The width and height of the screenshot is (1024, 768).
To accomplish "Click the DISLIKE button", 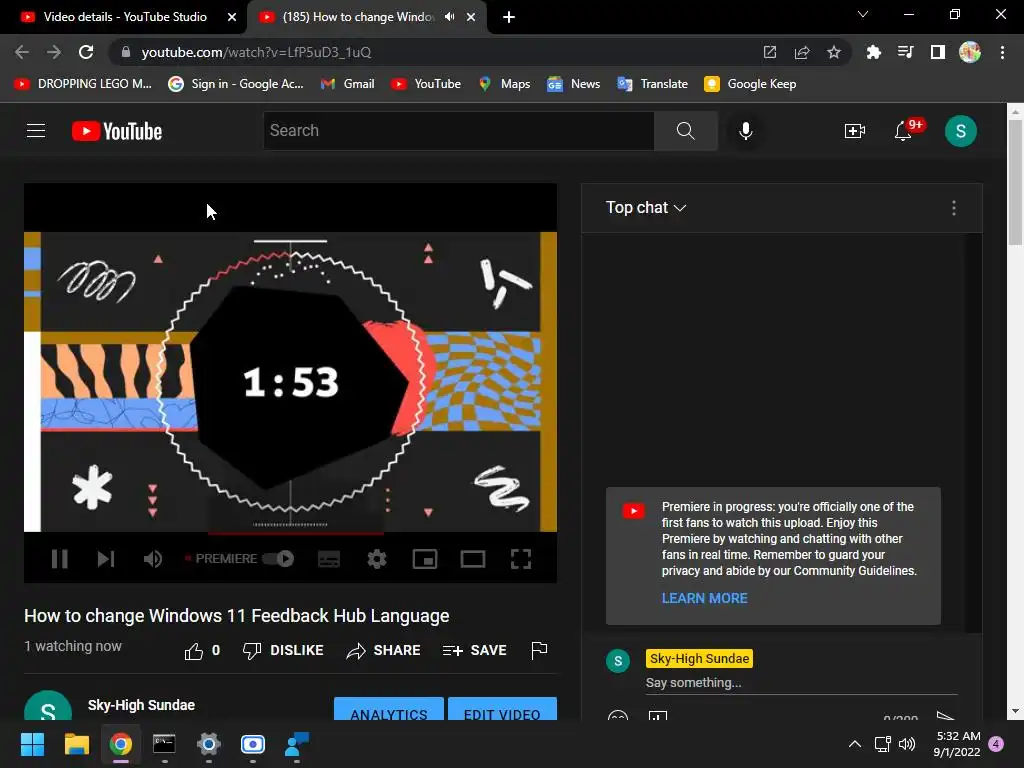I will [x=283, y=650].
